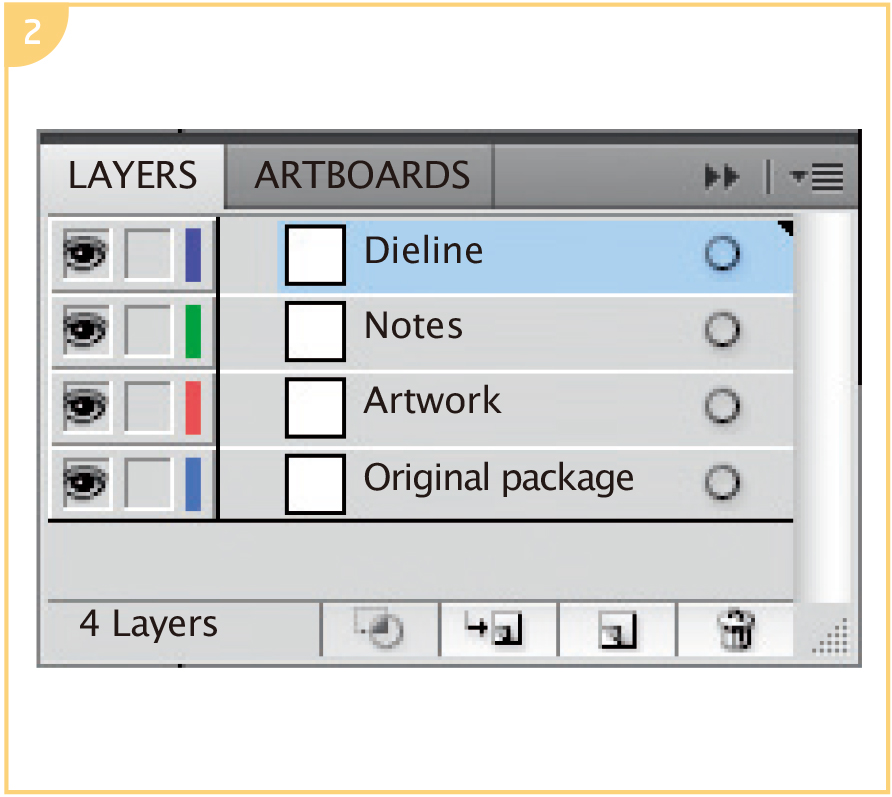
Task: Click the target circle for Artwork layer
Action: (x=722, y=406)
